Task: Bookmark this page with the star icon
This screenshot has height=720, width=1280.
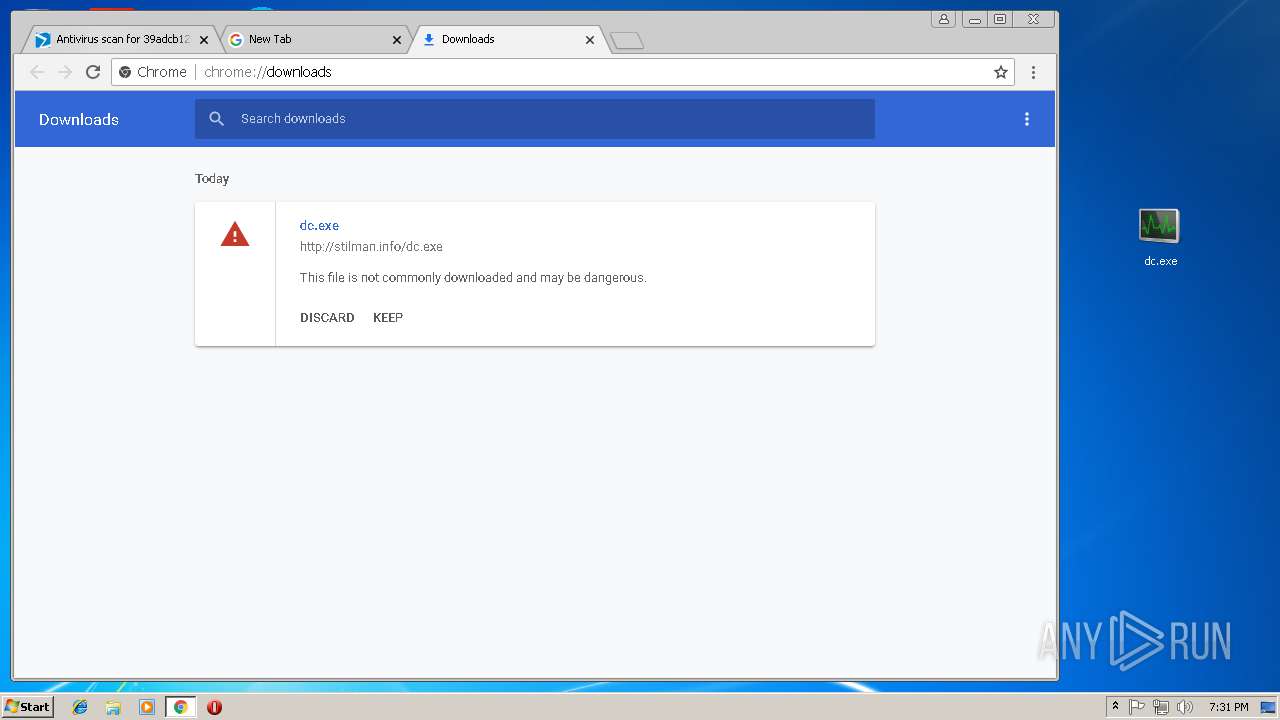Action: pos(1000,72)
